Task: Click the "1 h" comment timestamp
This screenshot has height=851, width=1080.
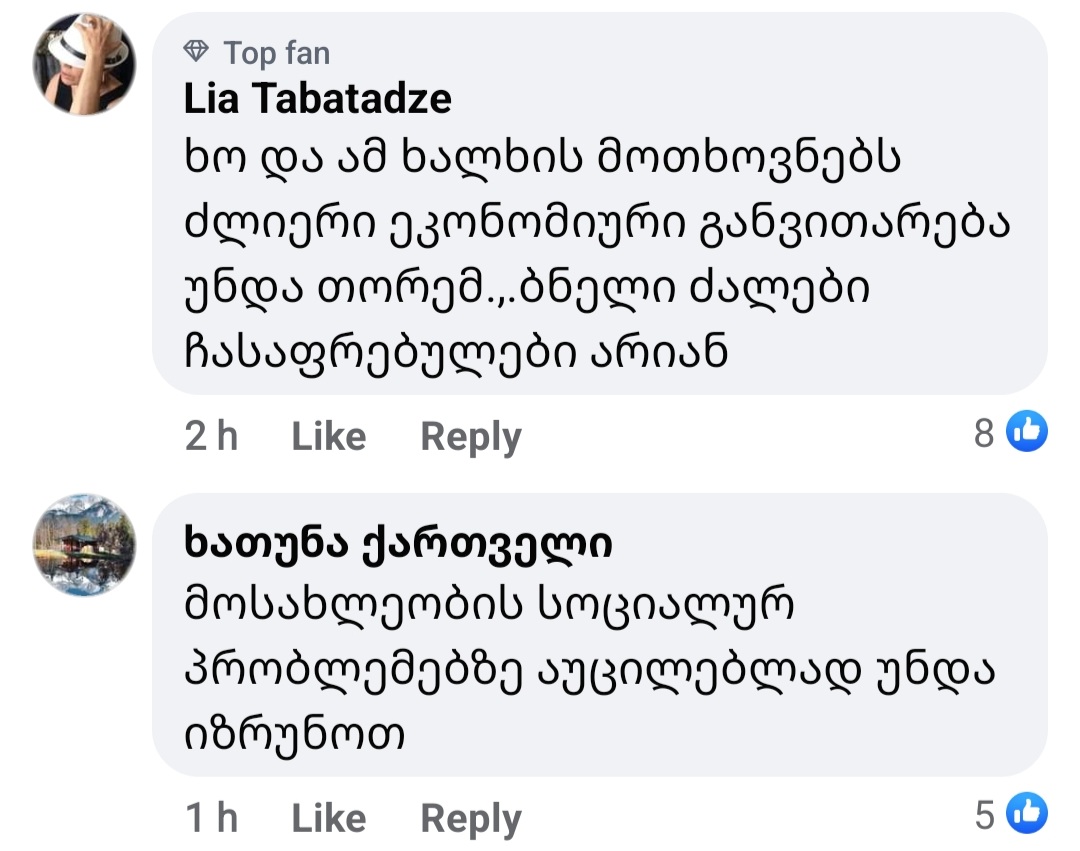Action: pyautogui.click(x=211, y=818)
